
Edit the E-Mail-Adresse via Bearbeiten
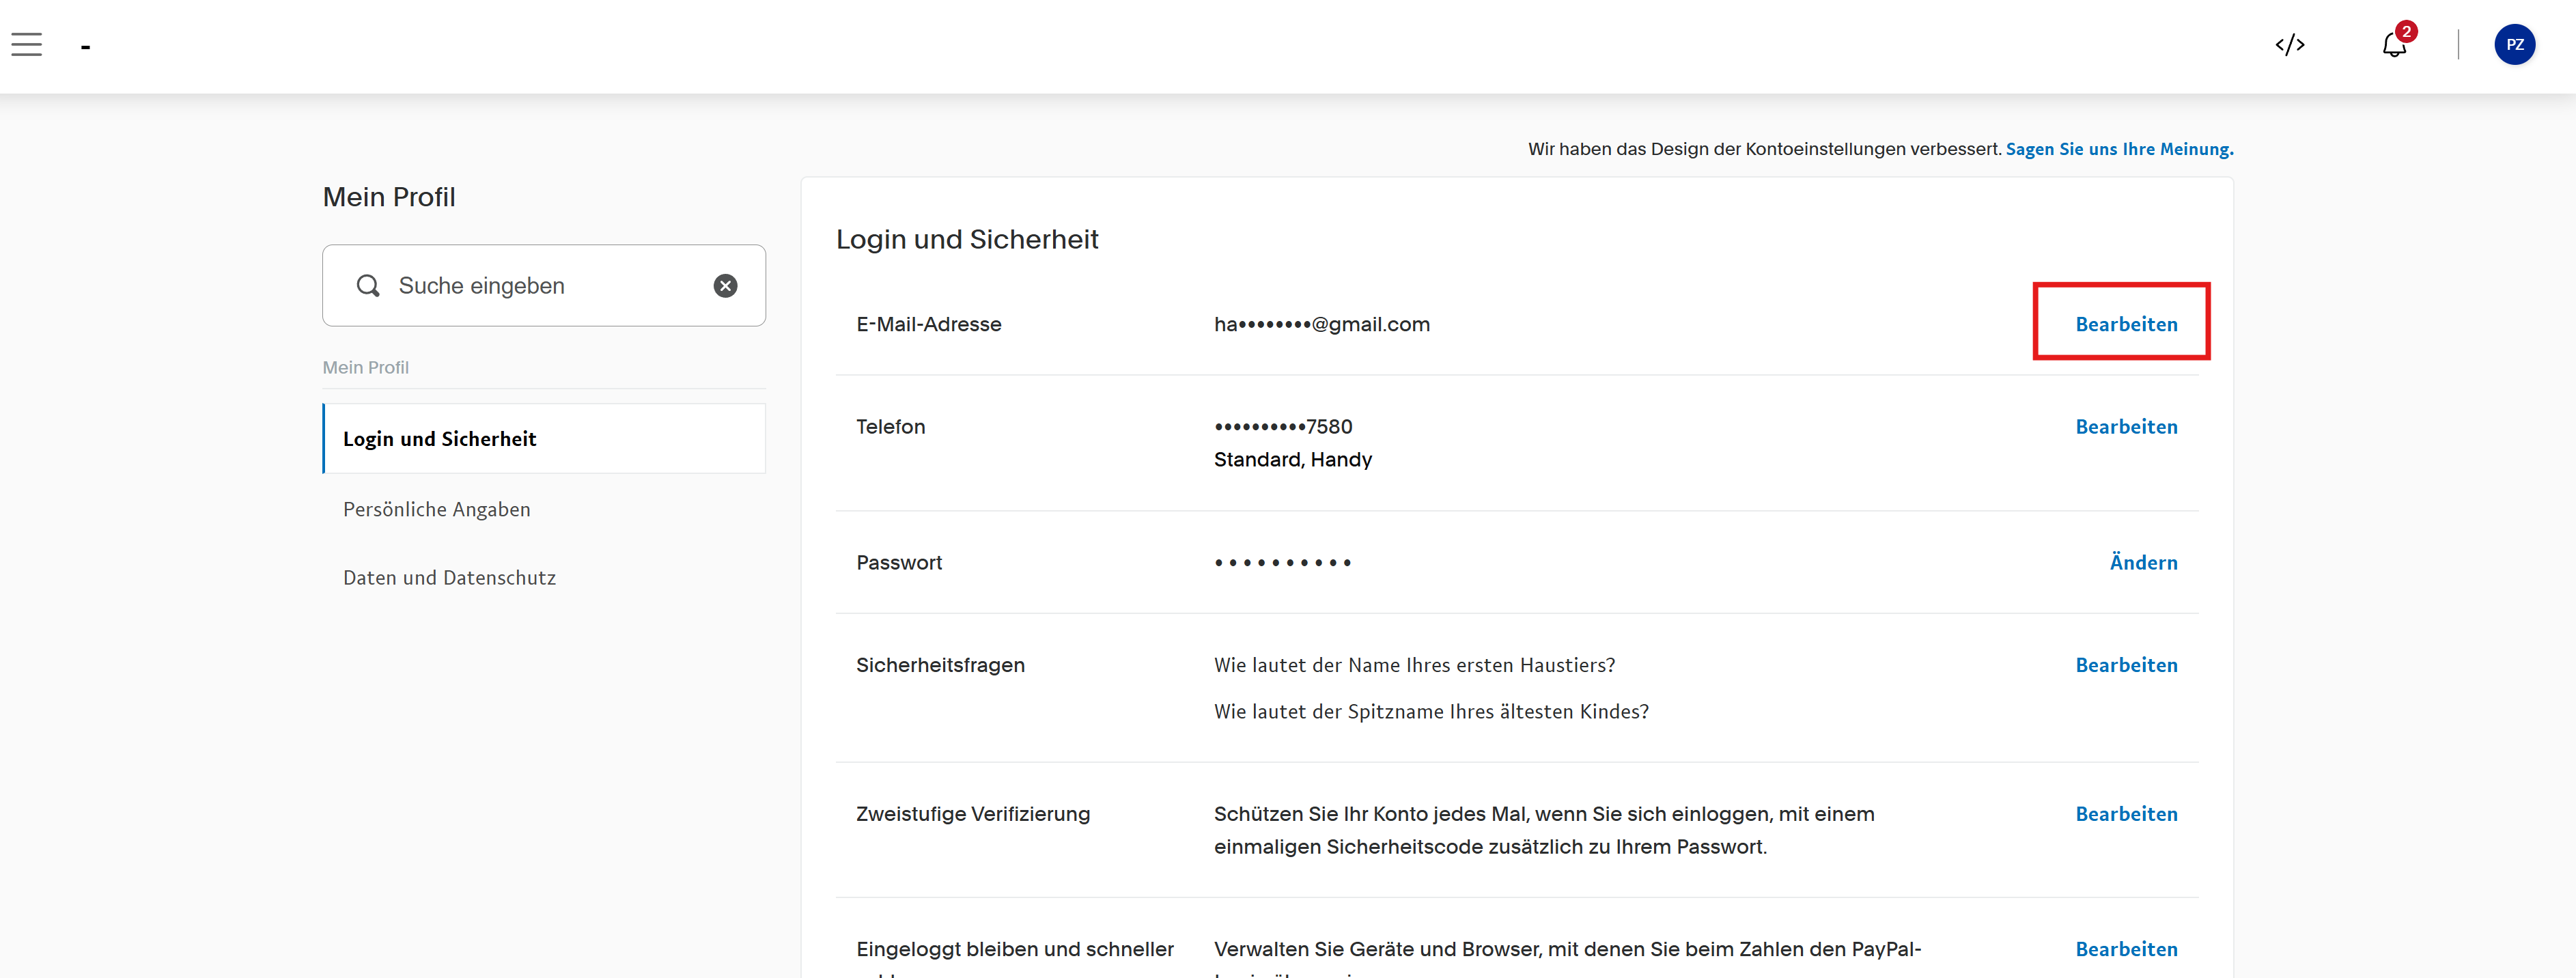[x=2125, y=324]
